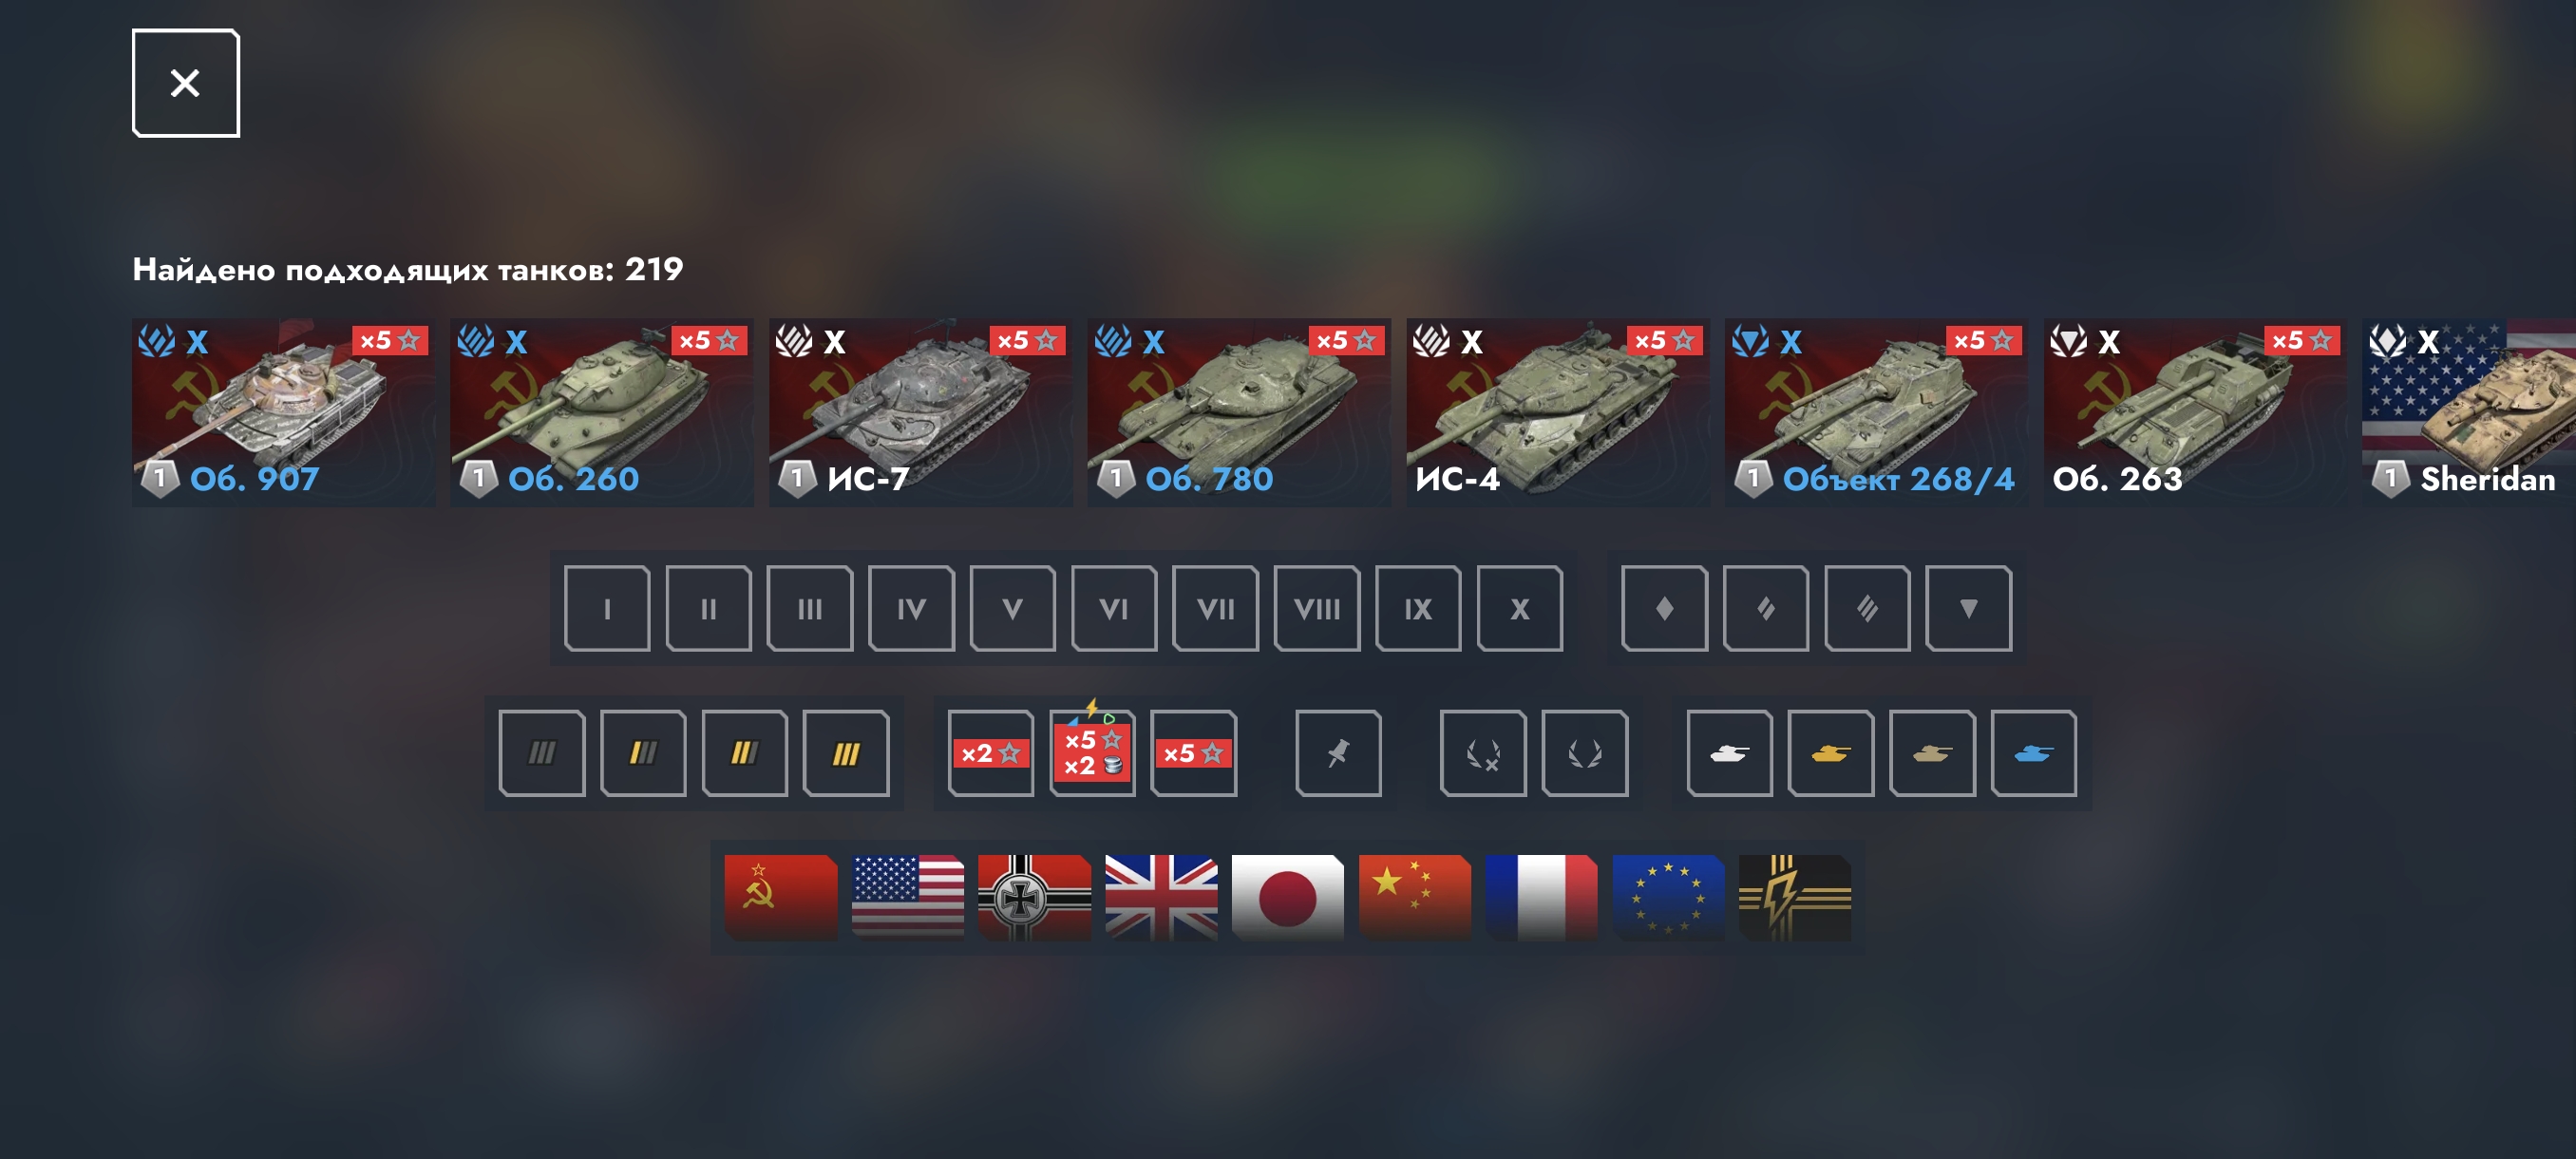The width and height of the screenshot is (2576, 1159).
Task: Select gold premium tank type filter
Action: tap(1830, 753)
